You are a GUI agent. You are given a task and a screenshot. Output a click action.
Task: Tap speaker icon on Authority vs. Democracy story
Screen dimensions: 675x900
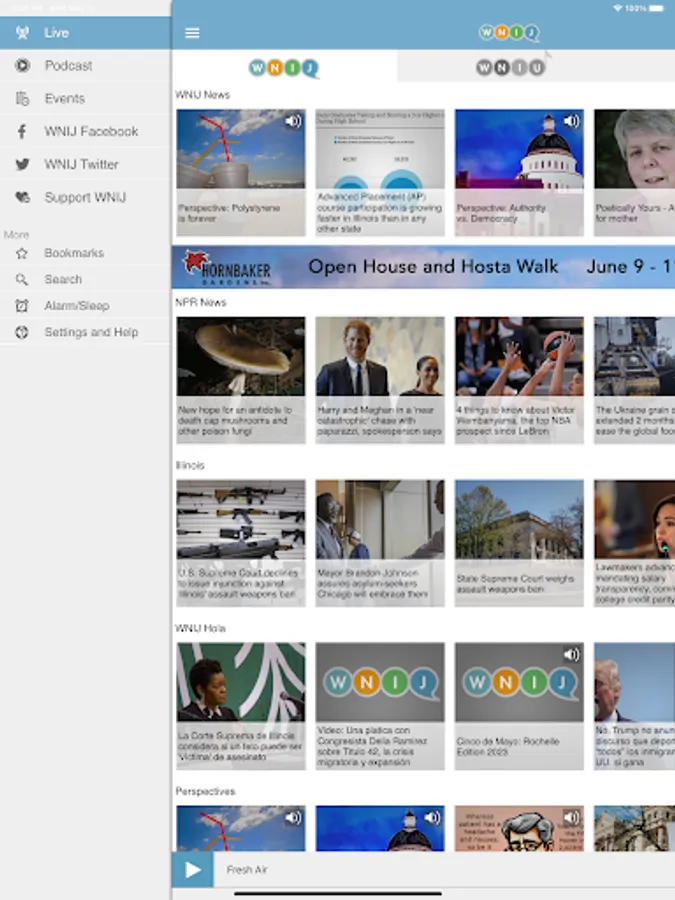click(x=571, y=121)
